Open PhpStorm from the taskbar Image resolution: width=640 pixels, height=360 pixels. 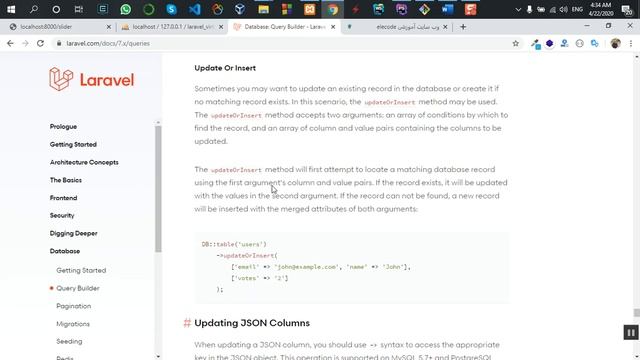click(401, 9)
